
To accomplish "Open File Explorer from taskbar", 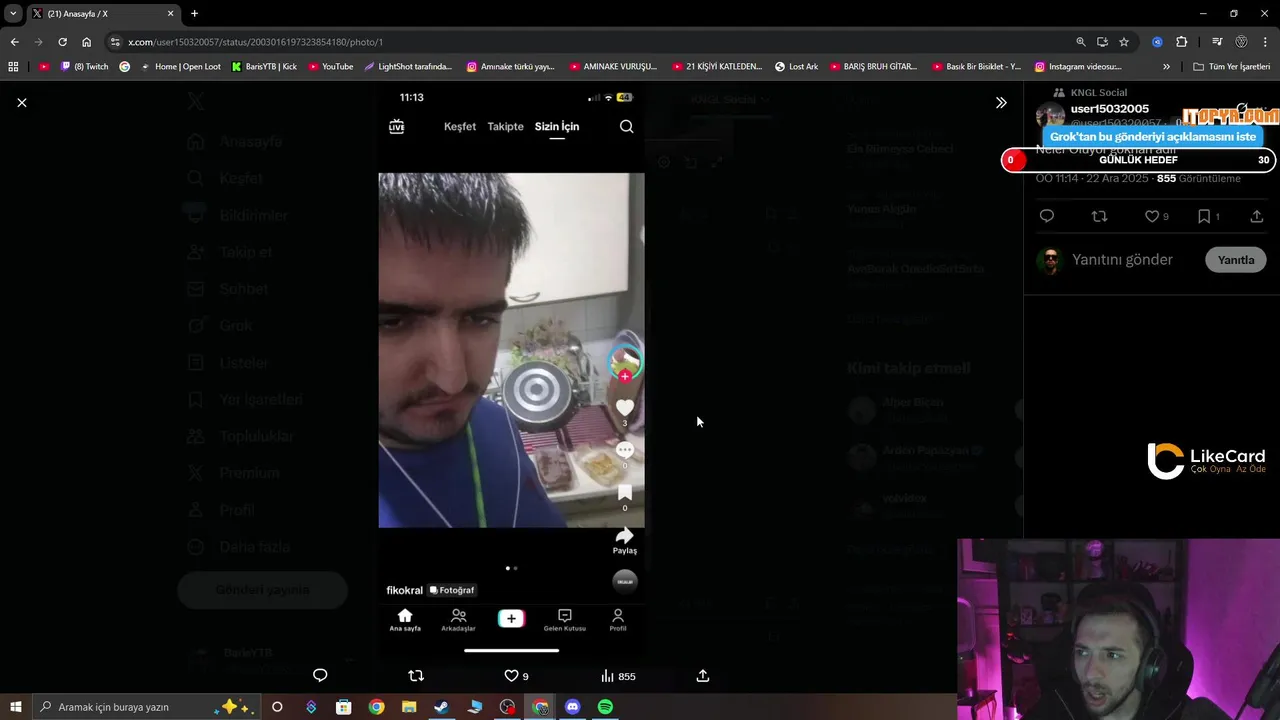I will pyautogui.click(x=409, y=707).
